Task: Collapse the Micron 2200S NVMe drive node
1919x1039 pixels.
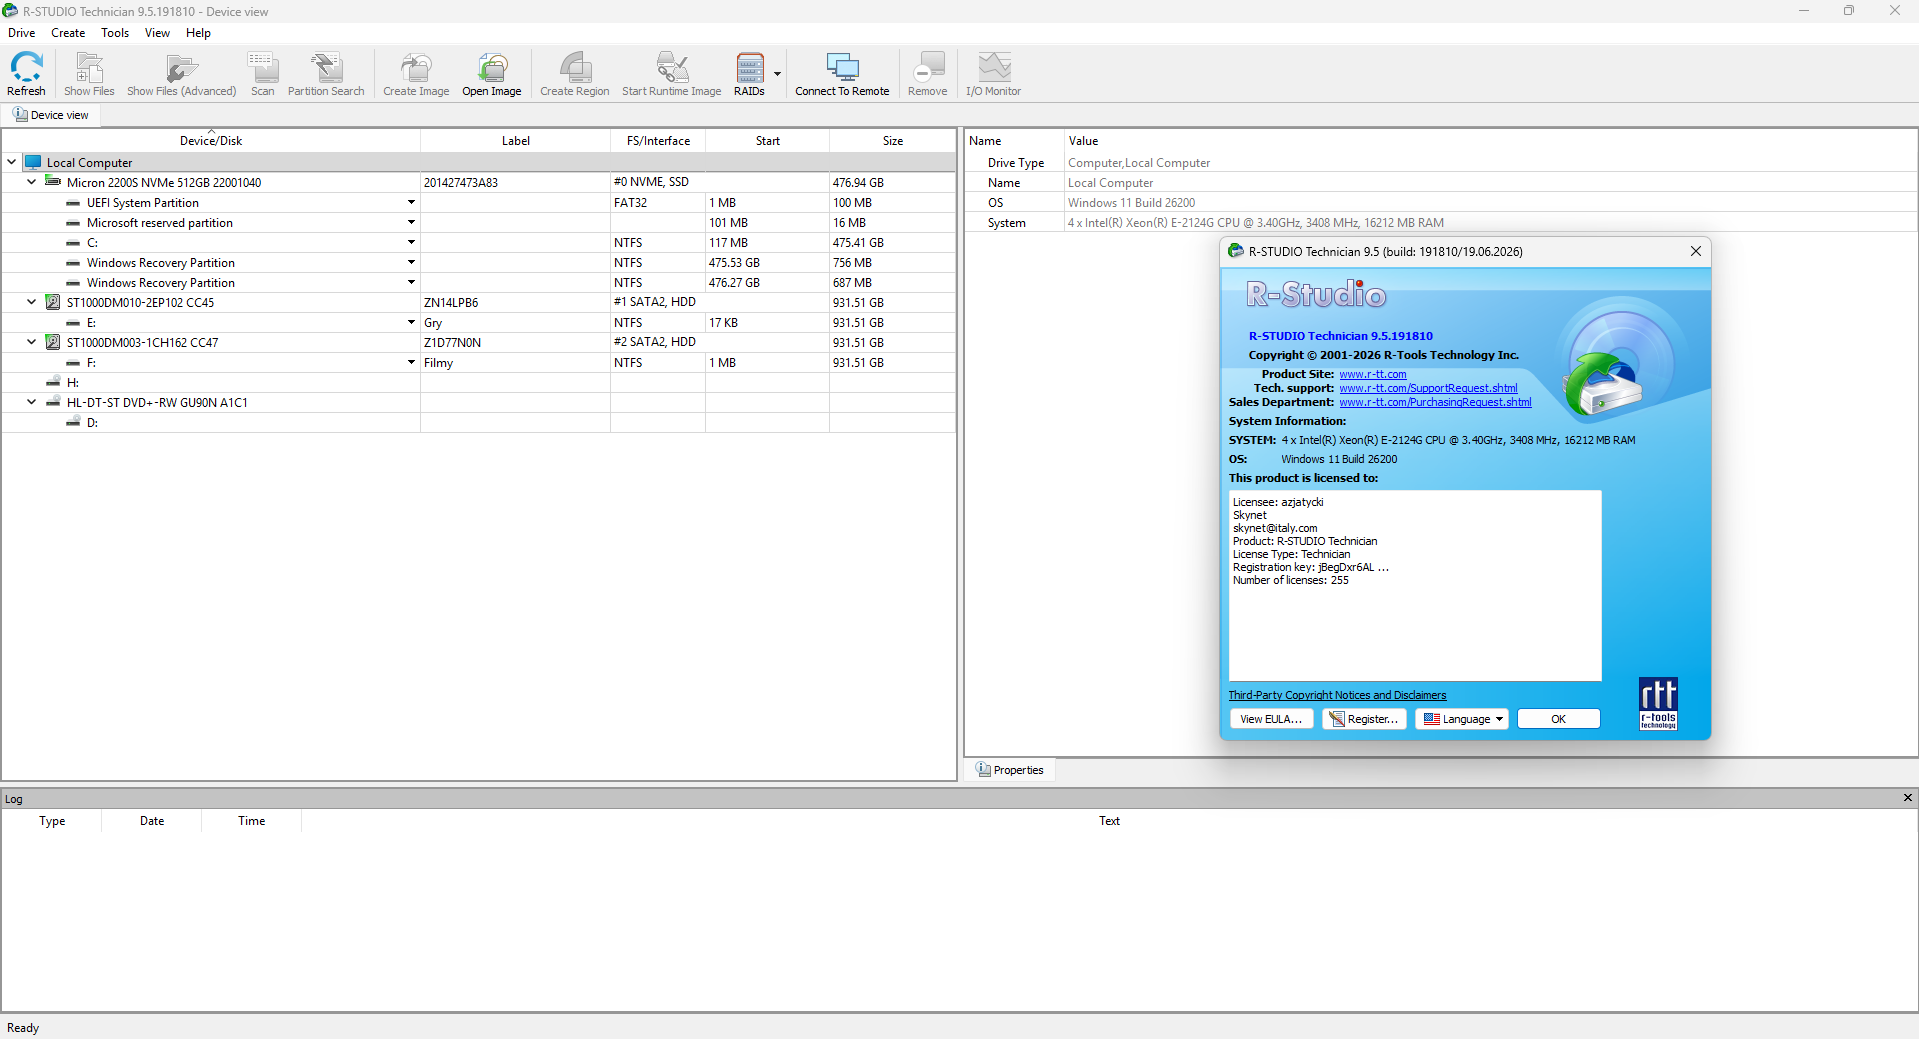Action: pos(32,182)
